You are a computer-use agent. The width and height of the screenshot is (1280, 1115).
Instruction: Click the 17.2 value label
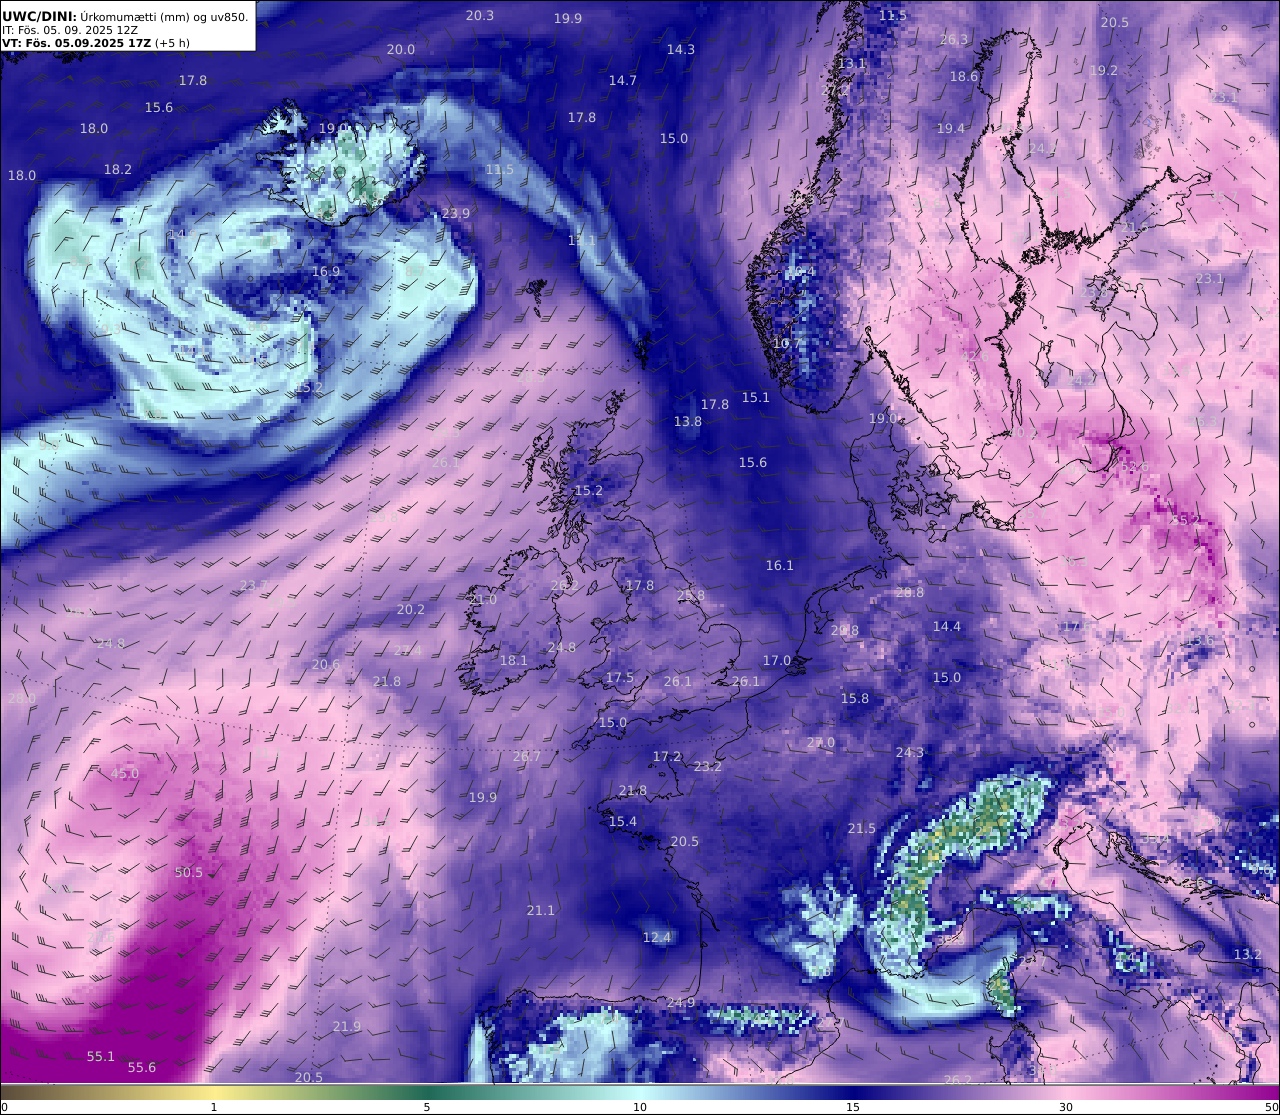pos(667,757)
